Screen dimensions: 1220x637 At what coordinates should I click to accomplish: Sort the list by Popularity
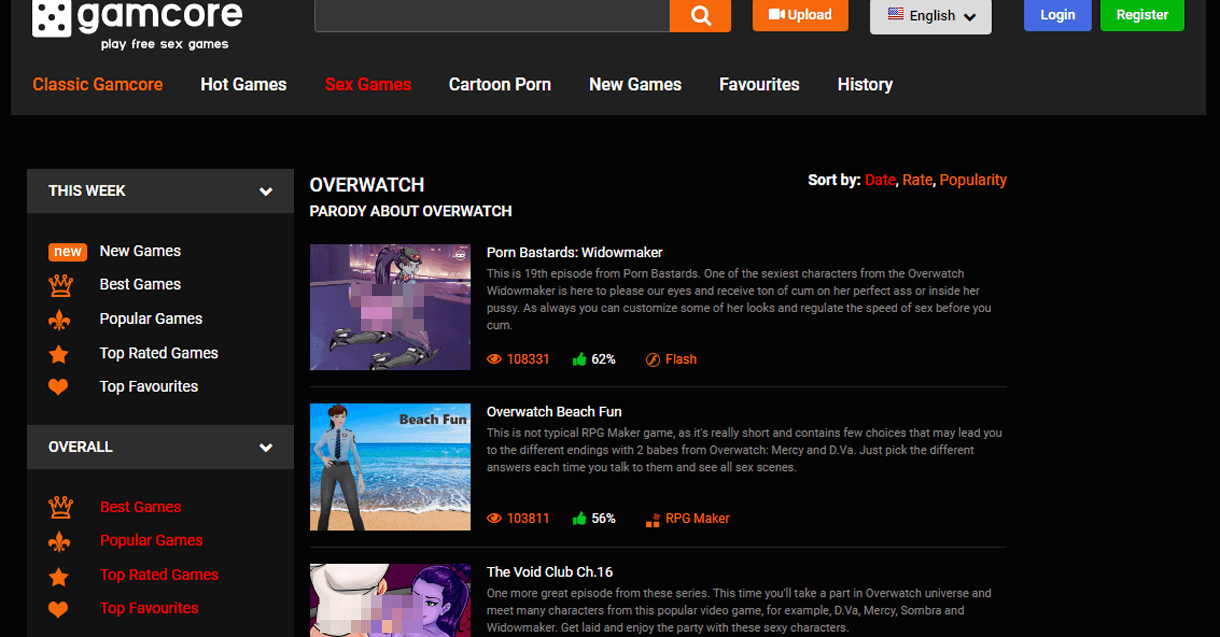coord(972,180)
